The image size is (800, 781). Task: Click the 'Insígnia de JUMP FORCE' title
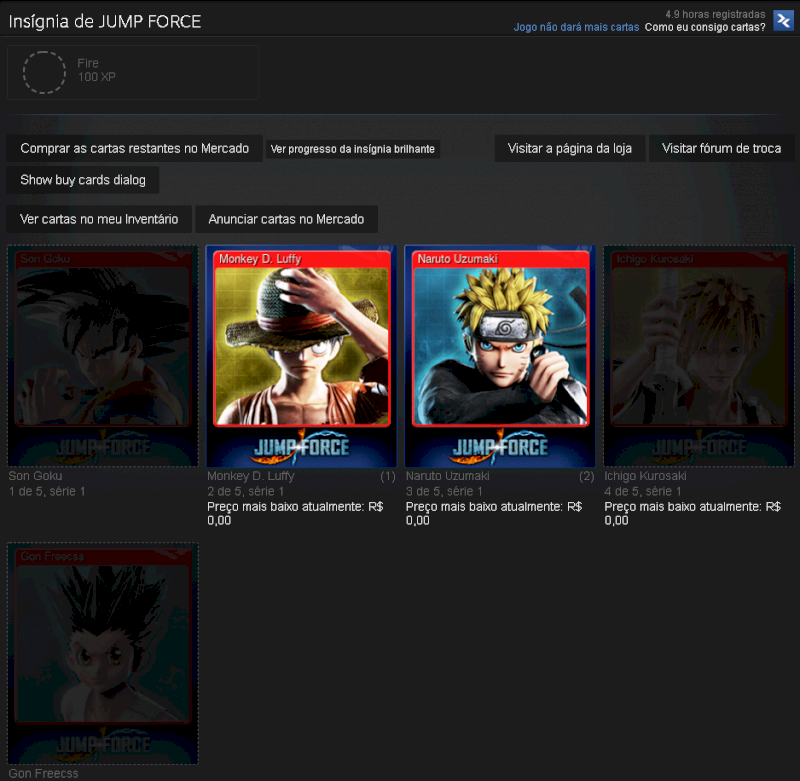[105, 21]
